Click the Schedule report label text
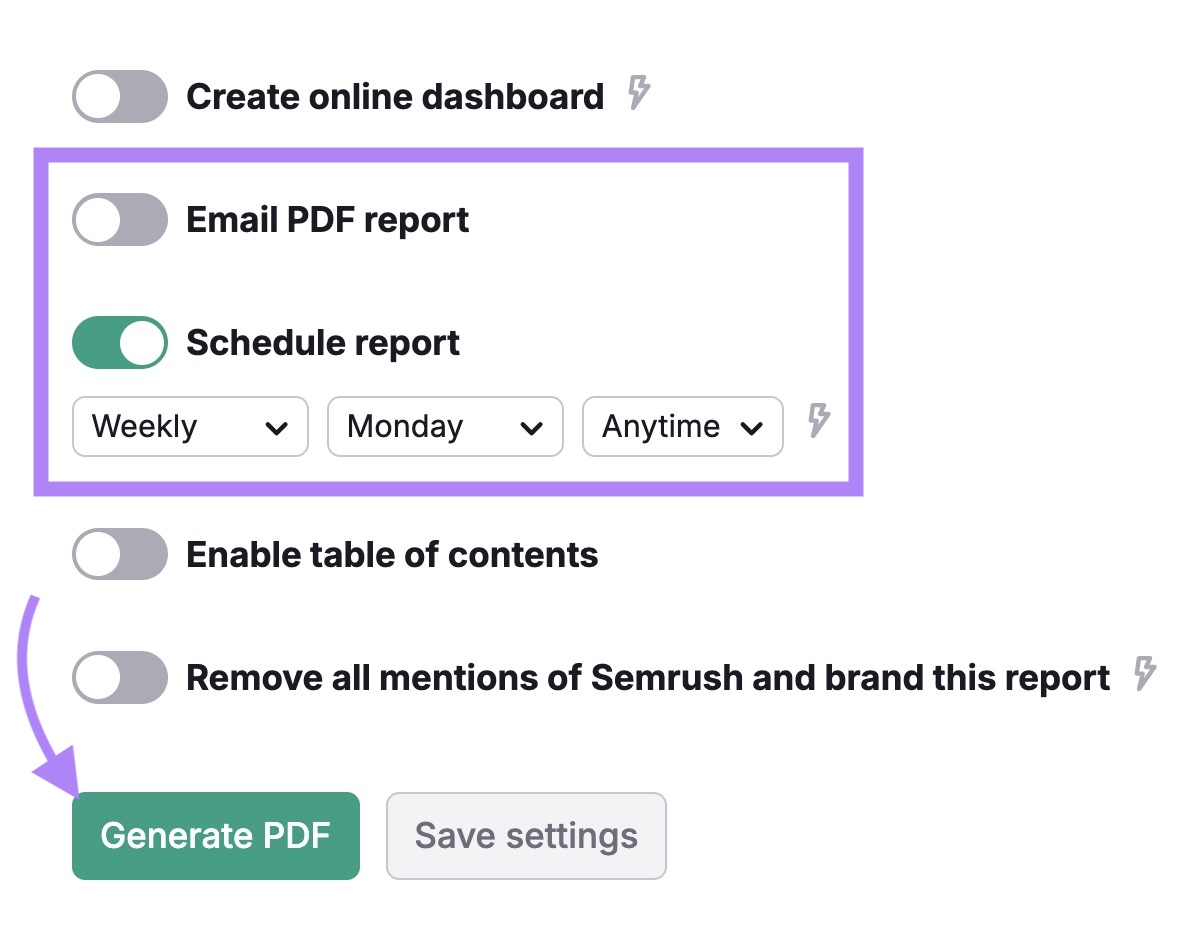 click(x=322, y=342)
